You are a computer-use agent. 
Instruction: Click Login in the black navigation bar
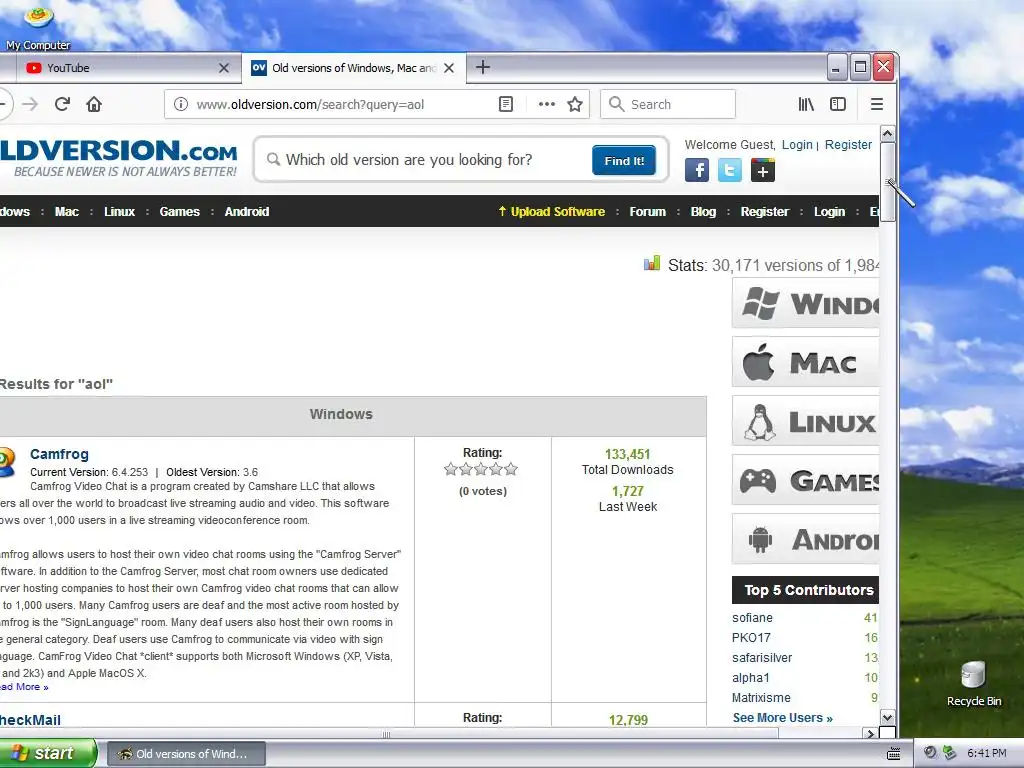(829, 212)
